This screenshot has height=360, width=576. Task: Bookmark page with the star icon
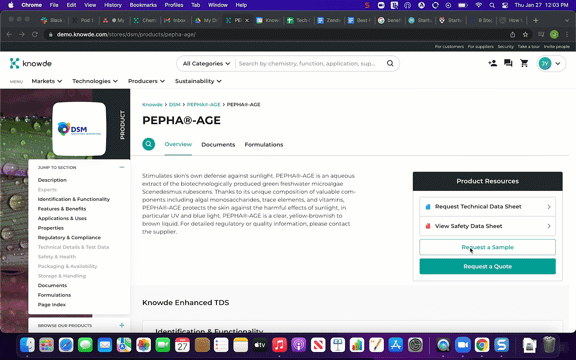coord(525,35)
